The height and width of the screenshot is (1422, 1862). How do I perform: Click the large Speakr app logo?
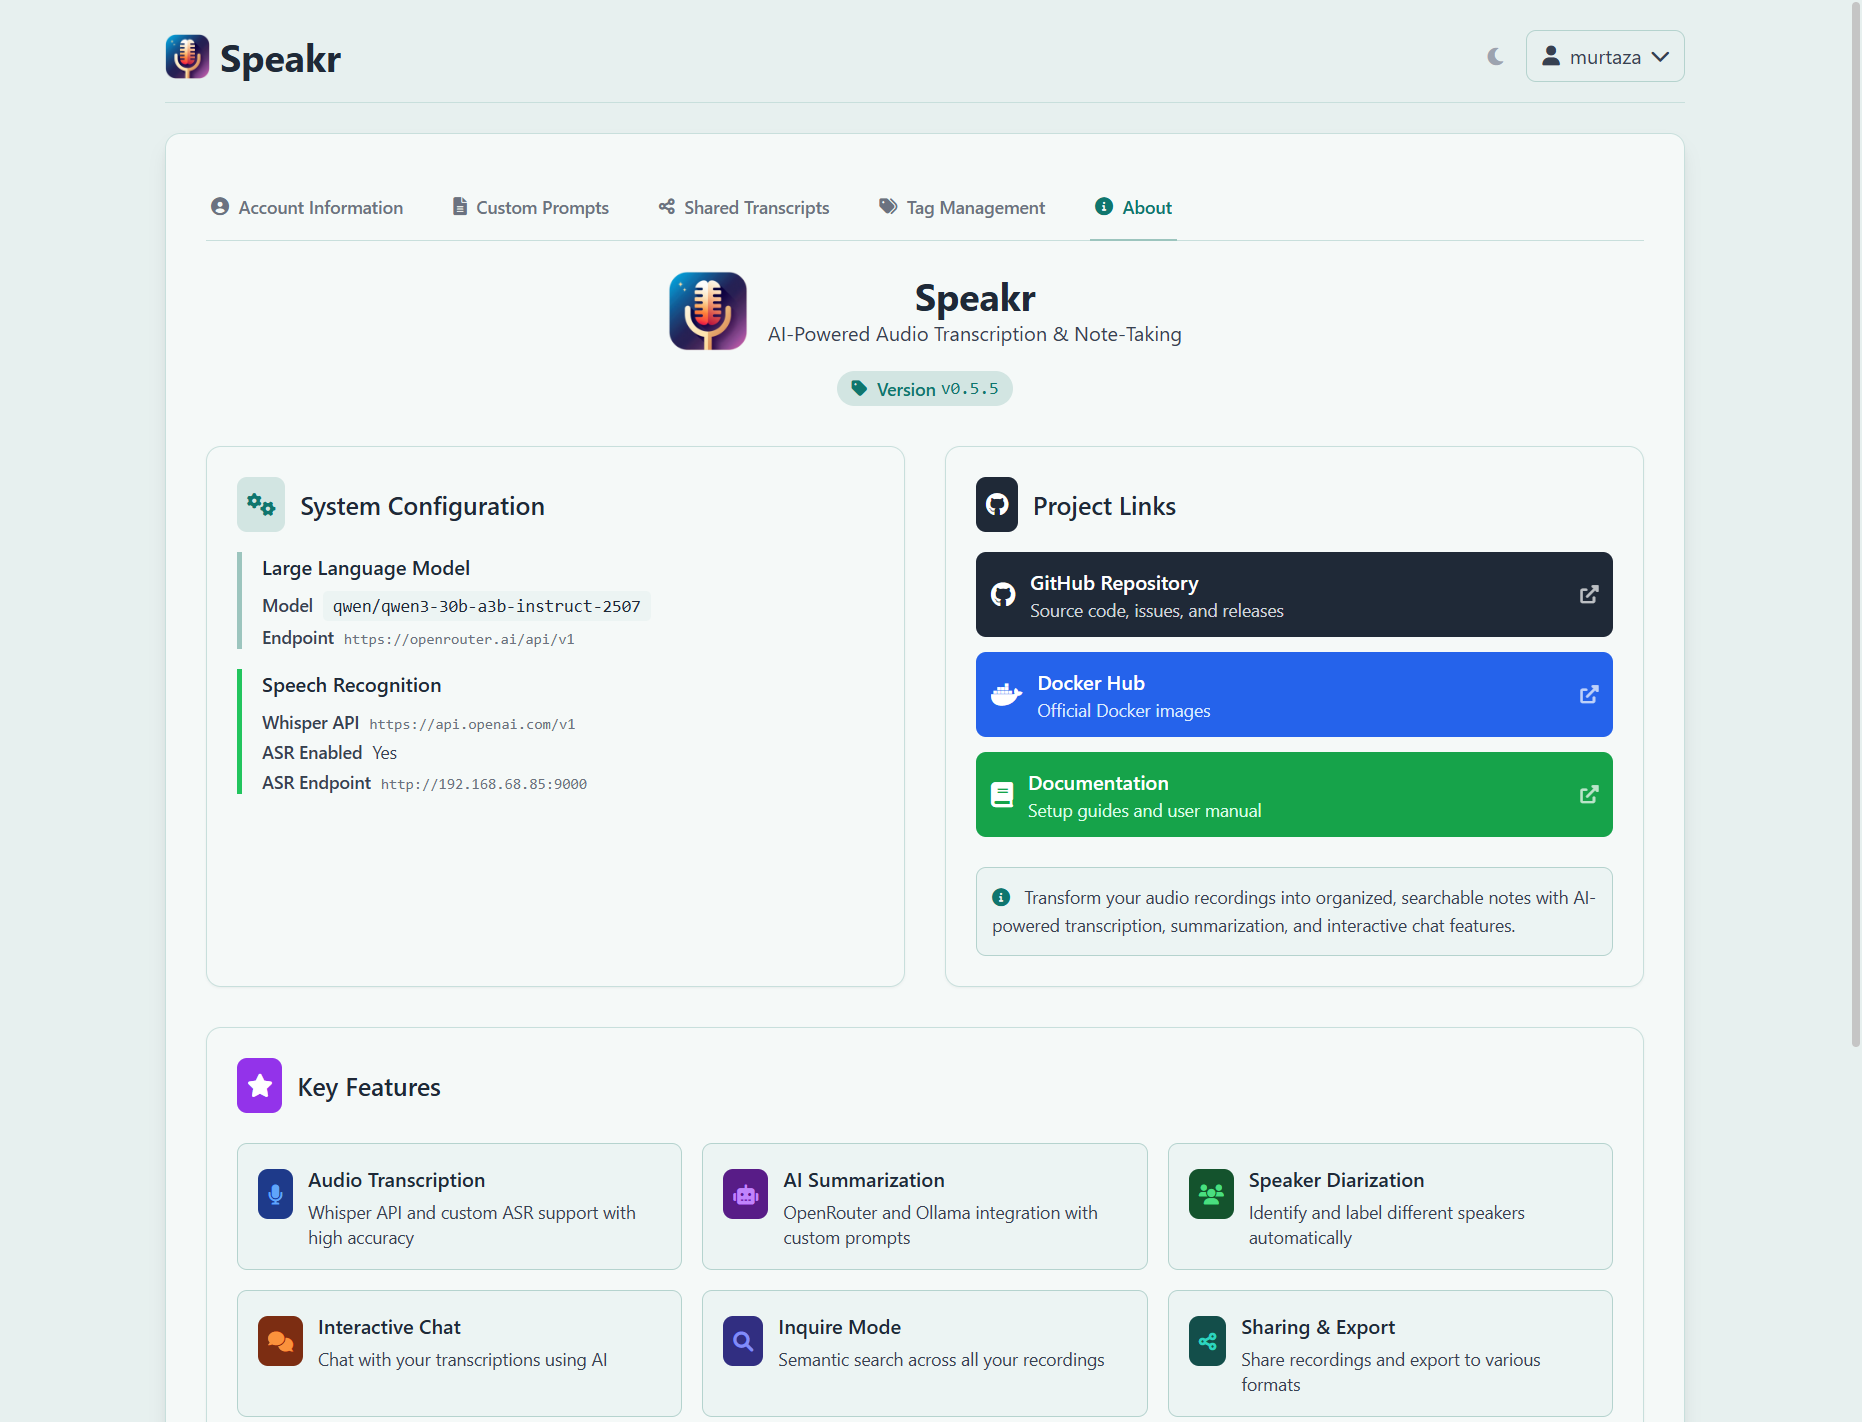708,311
